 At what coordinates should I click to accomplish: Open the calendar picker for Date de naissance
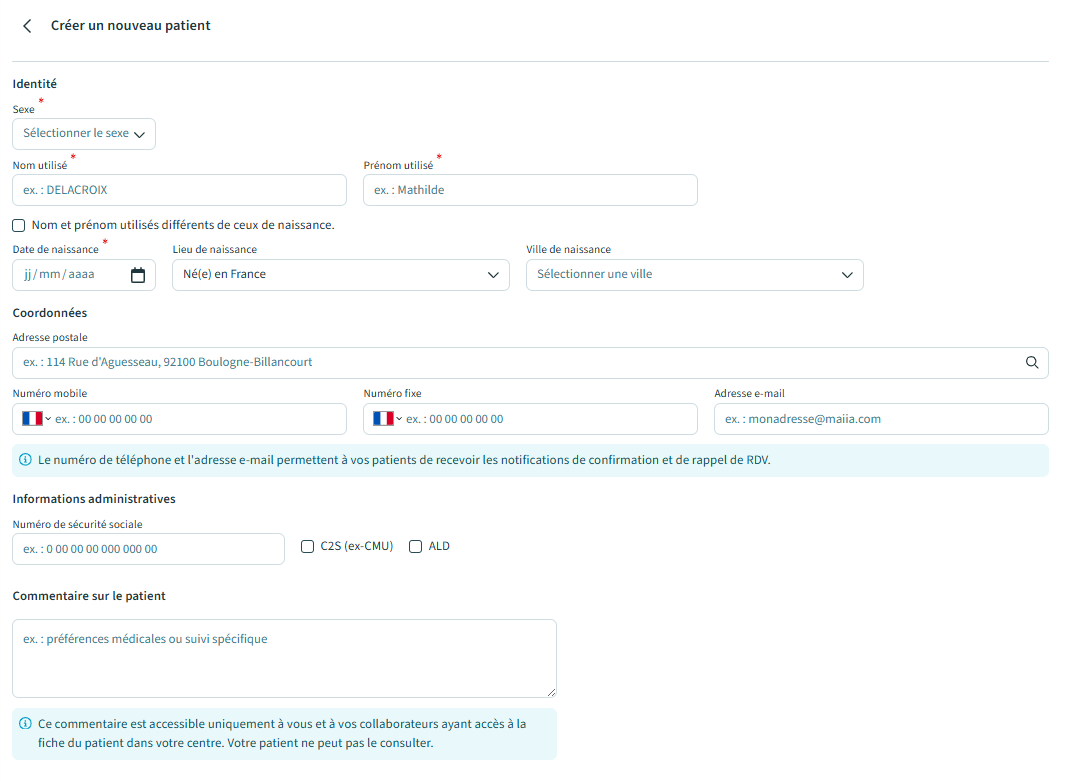[138, 275]
